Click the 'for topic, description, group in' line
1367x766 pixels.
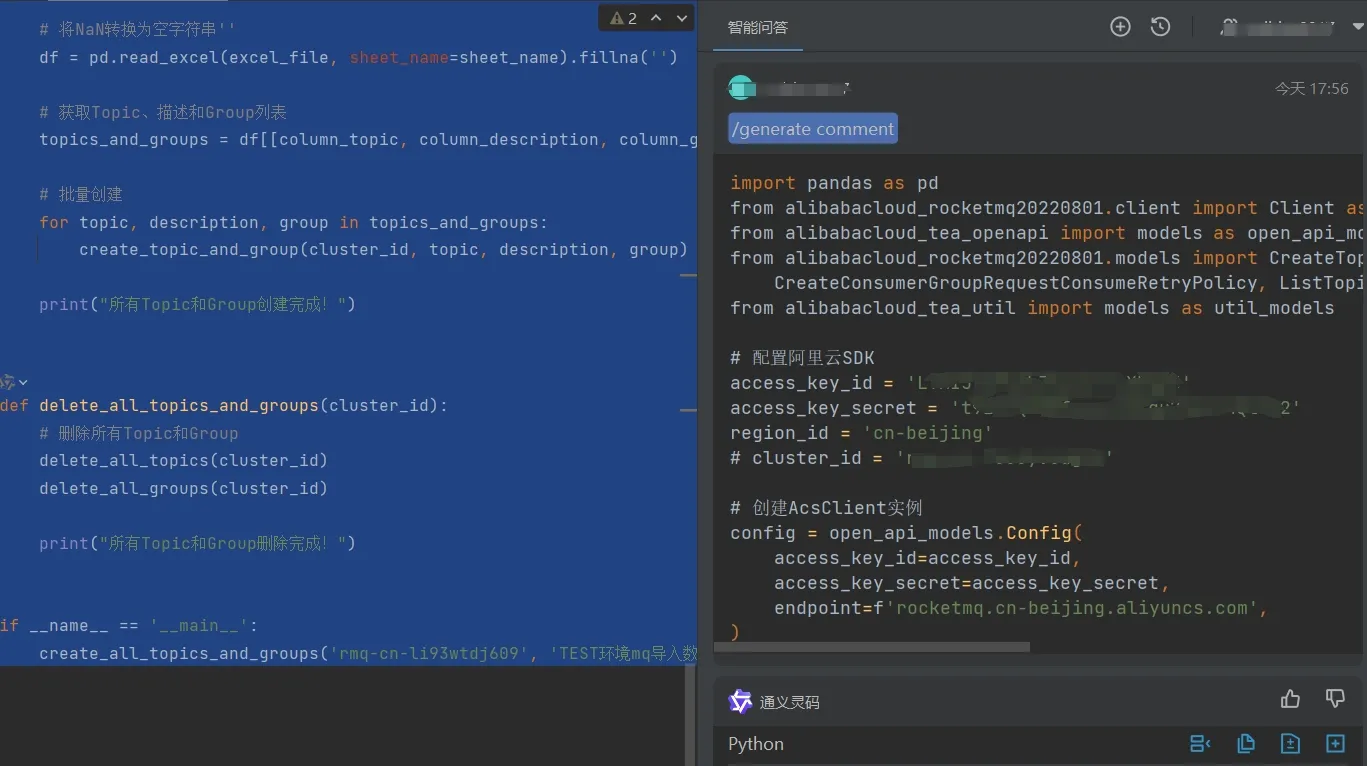point(293,222)
